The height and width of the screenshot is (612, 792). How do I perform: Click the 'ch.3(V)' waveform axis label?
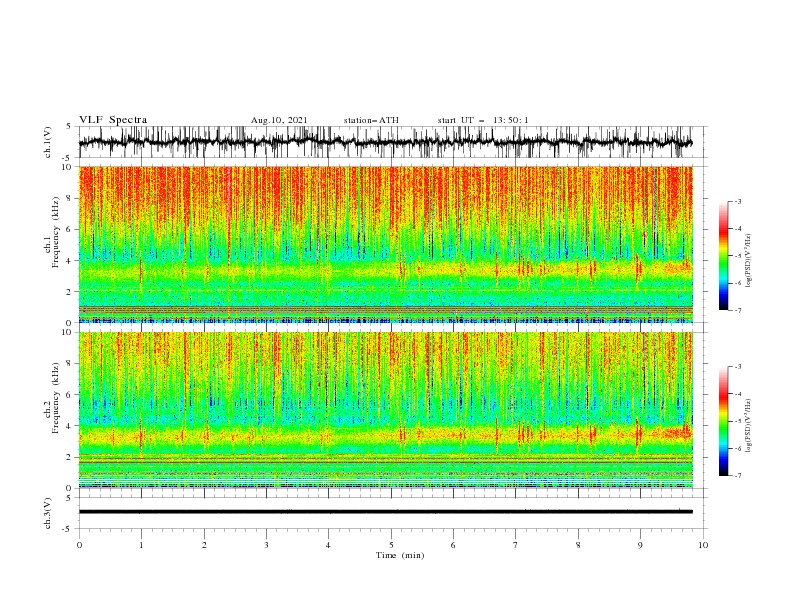click(48, 513)
